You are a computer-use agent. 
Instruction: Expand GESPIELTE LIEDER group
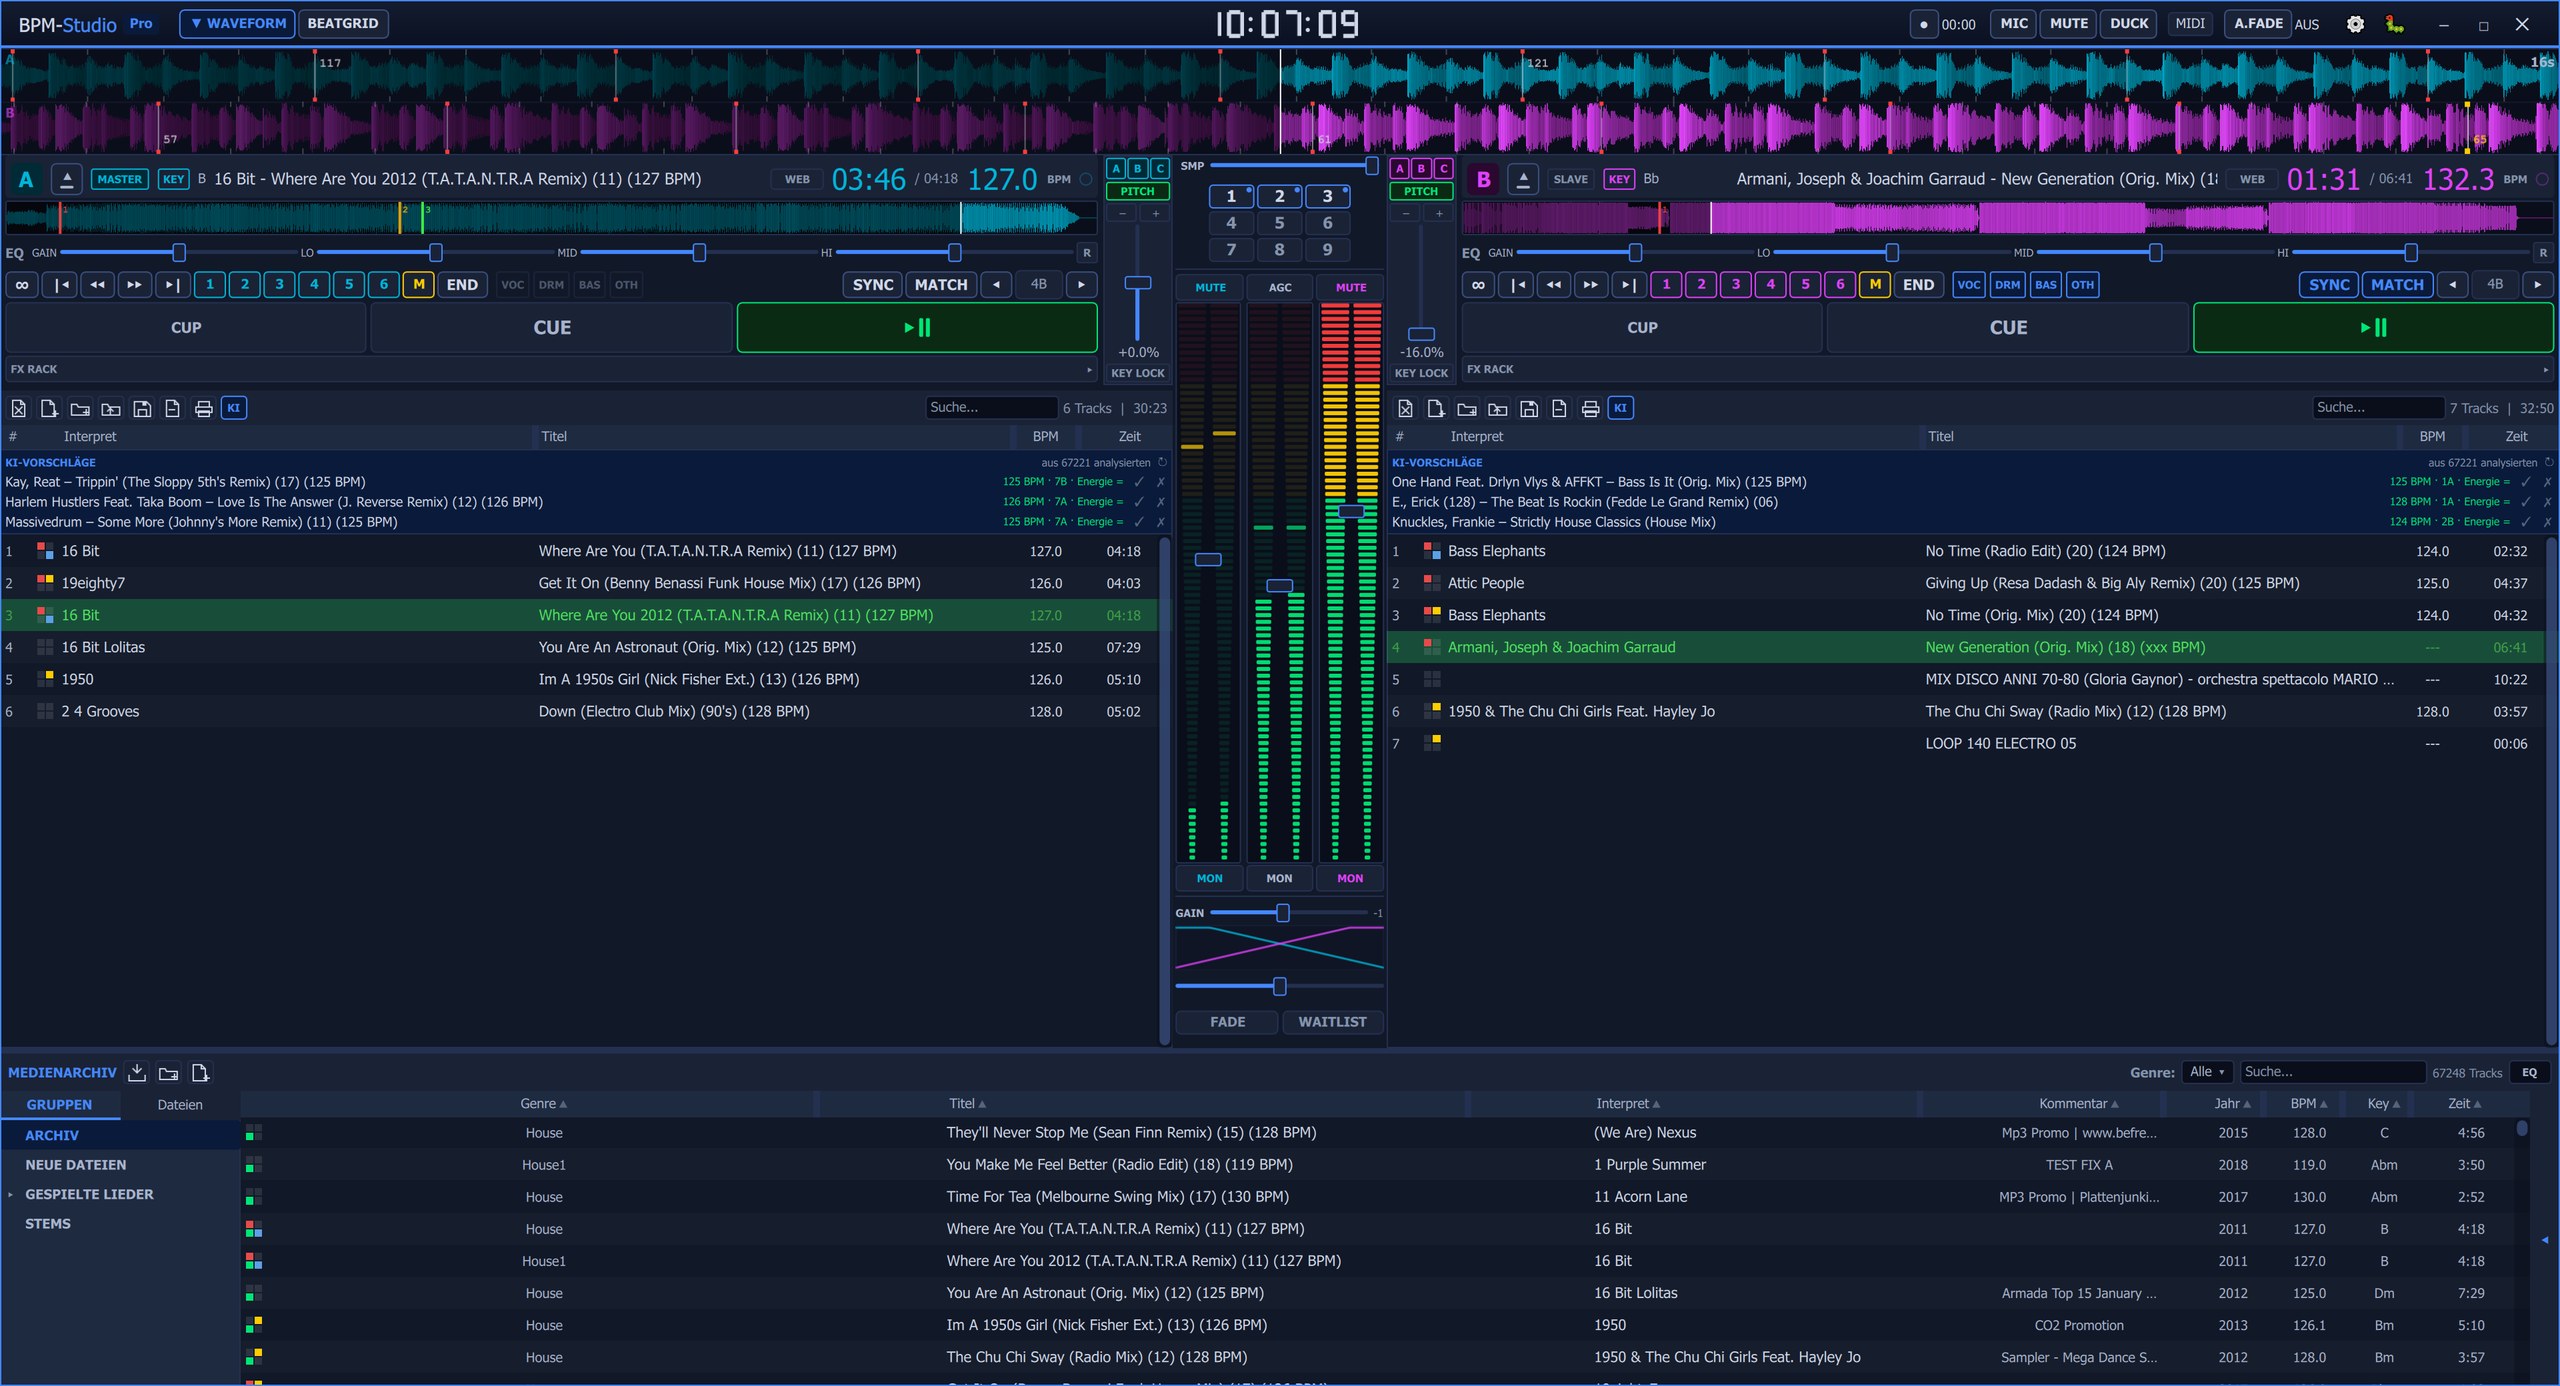pyautogui.click(x=11, y=1195)
